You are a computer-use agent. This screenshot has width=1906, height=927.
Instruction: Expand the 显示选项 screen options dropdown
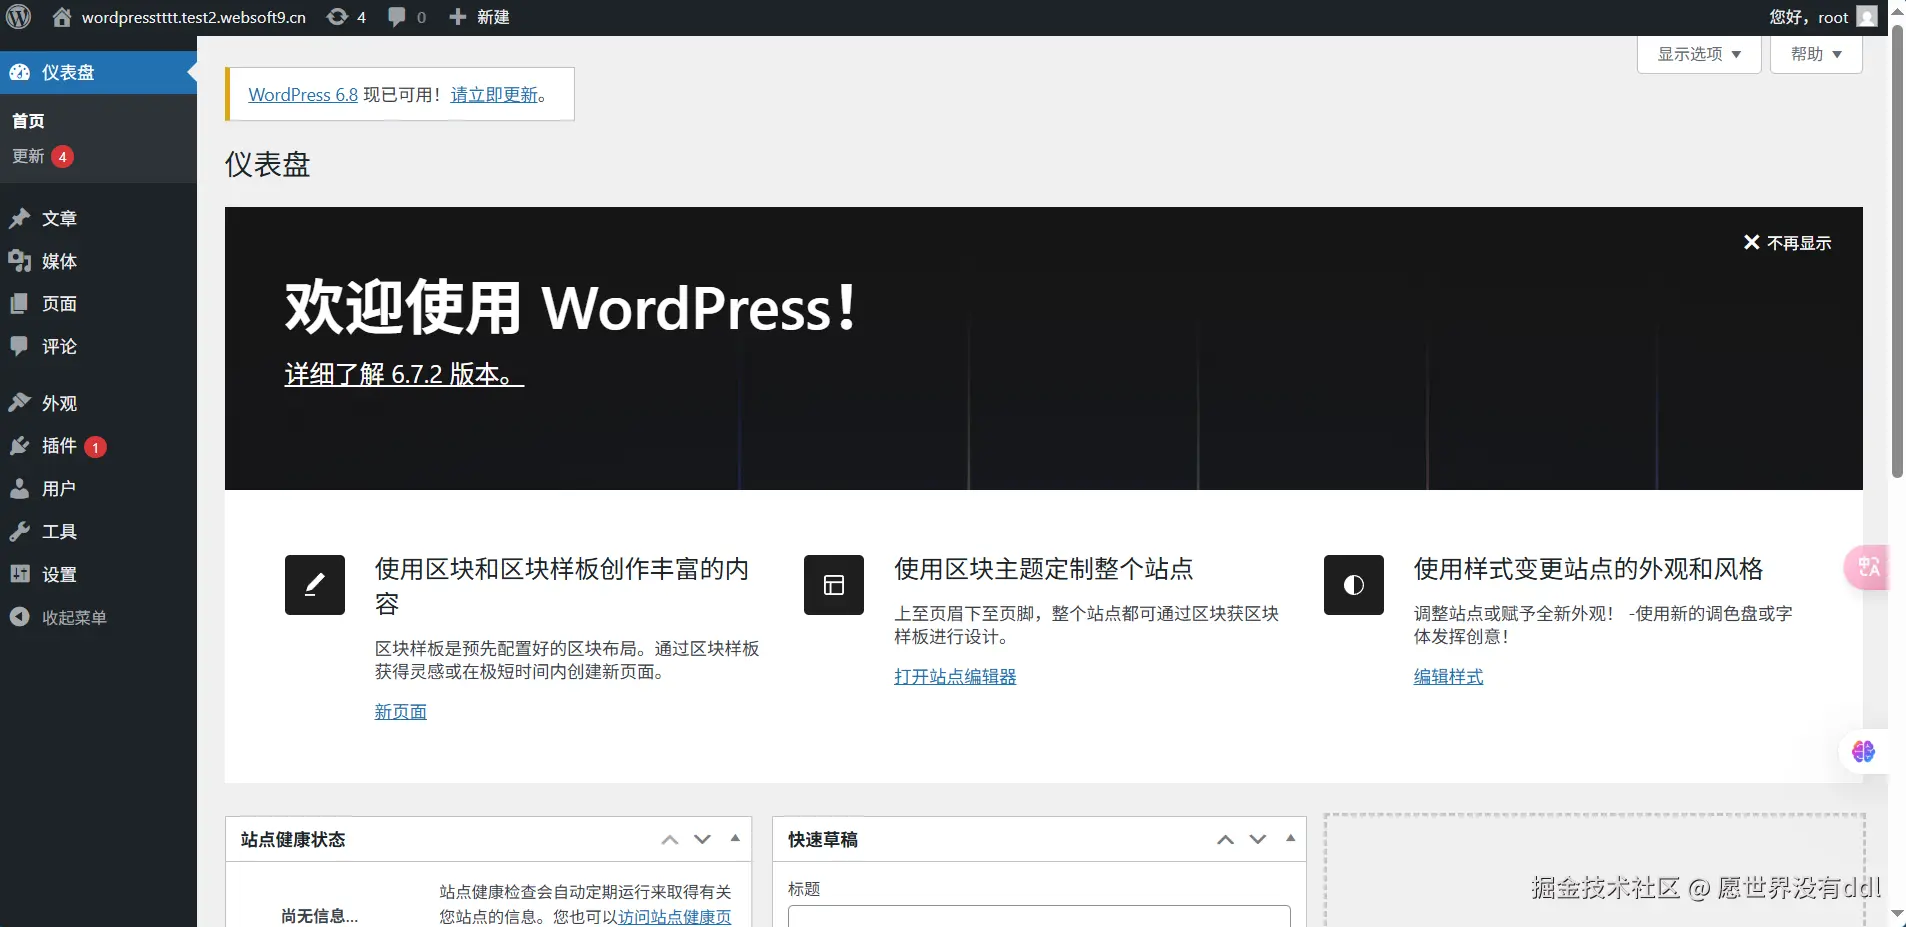pos(1699,54)
